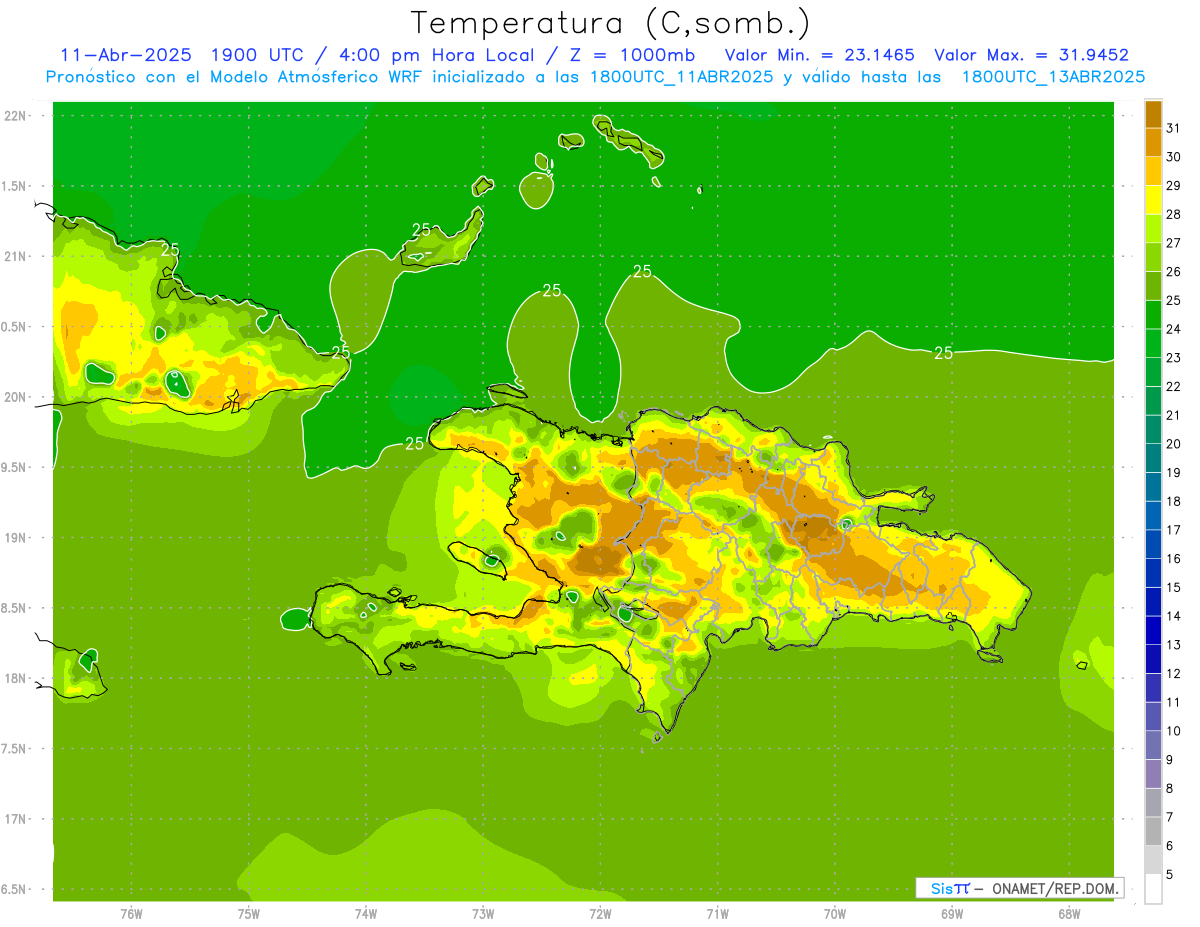Pick the teal legend swatch between 19 and 20

pyautogui.click(x=1153, y=458)
